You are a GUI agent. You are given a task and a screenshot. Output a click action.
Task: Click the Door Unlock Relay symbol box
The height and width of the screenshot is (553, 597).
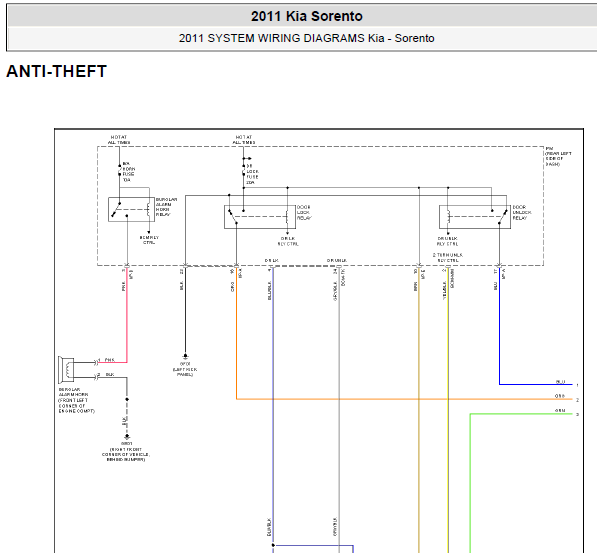tap(475, 217)
